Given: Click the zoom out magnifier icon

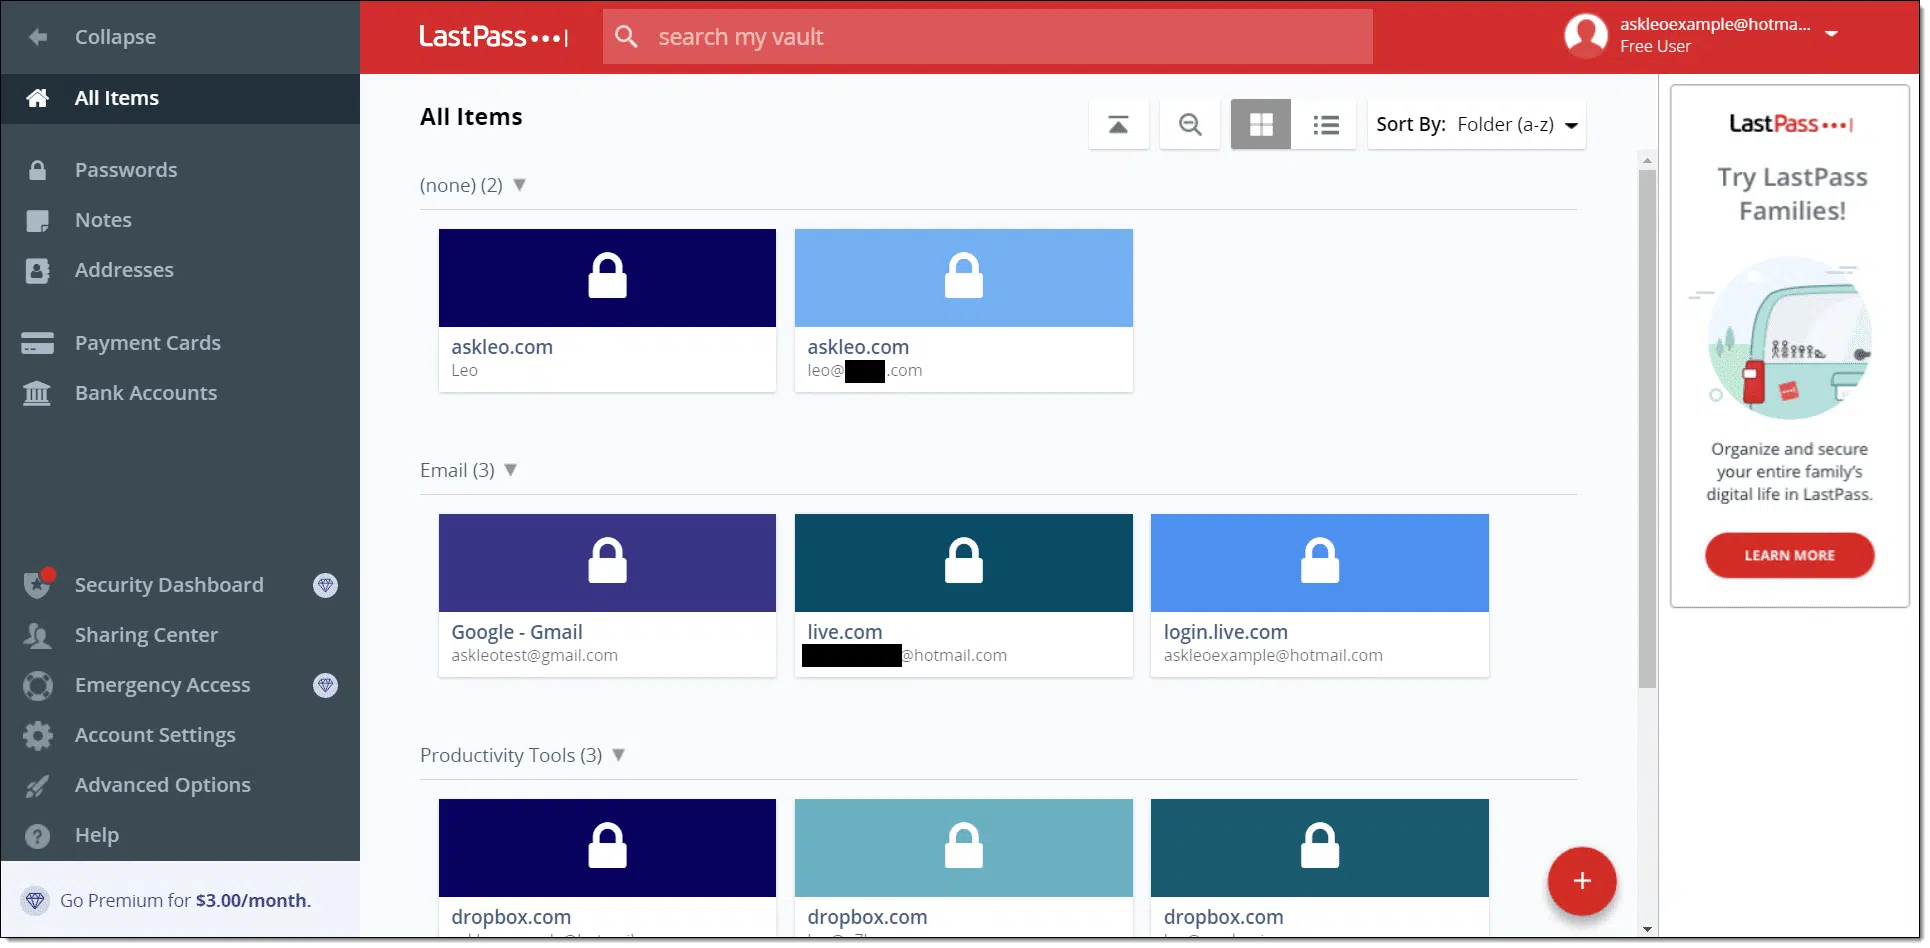Looking at the screenshot, I should [1189, 124].
